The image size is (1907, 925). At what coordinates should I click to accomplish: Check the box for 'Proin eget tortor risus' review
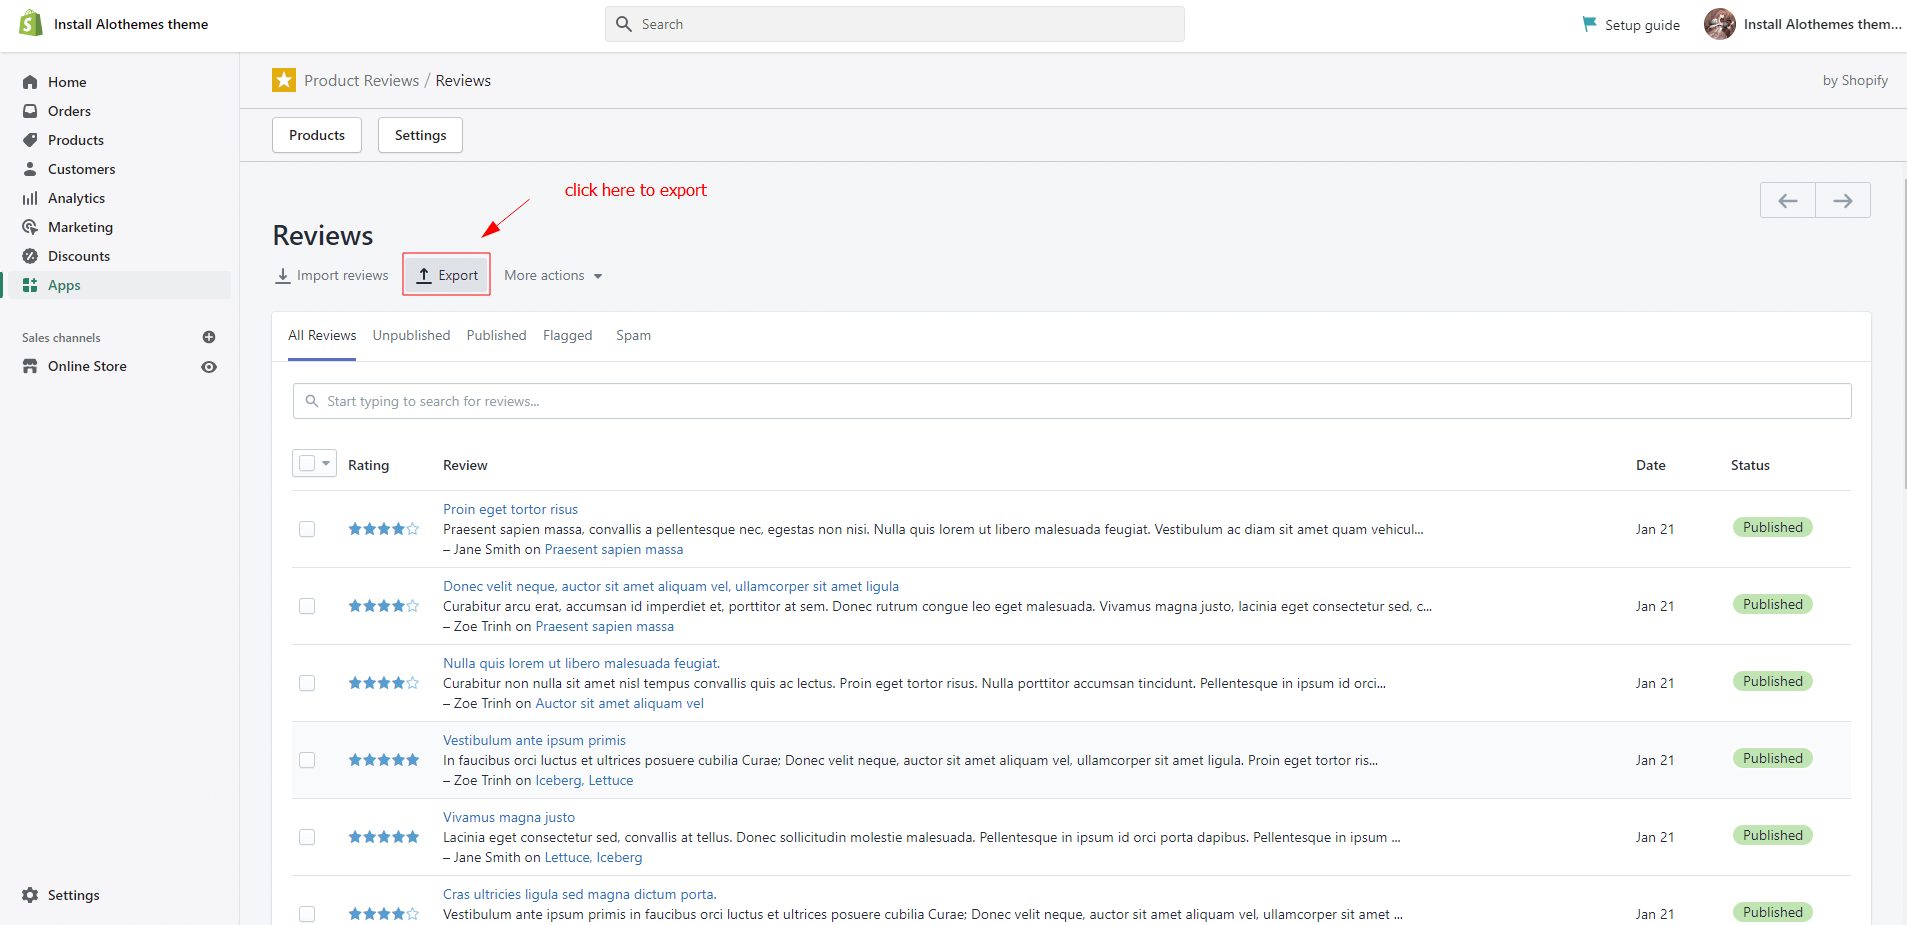307,529
